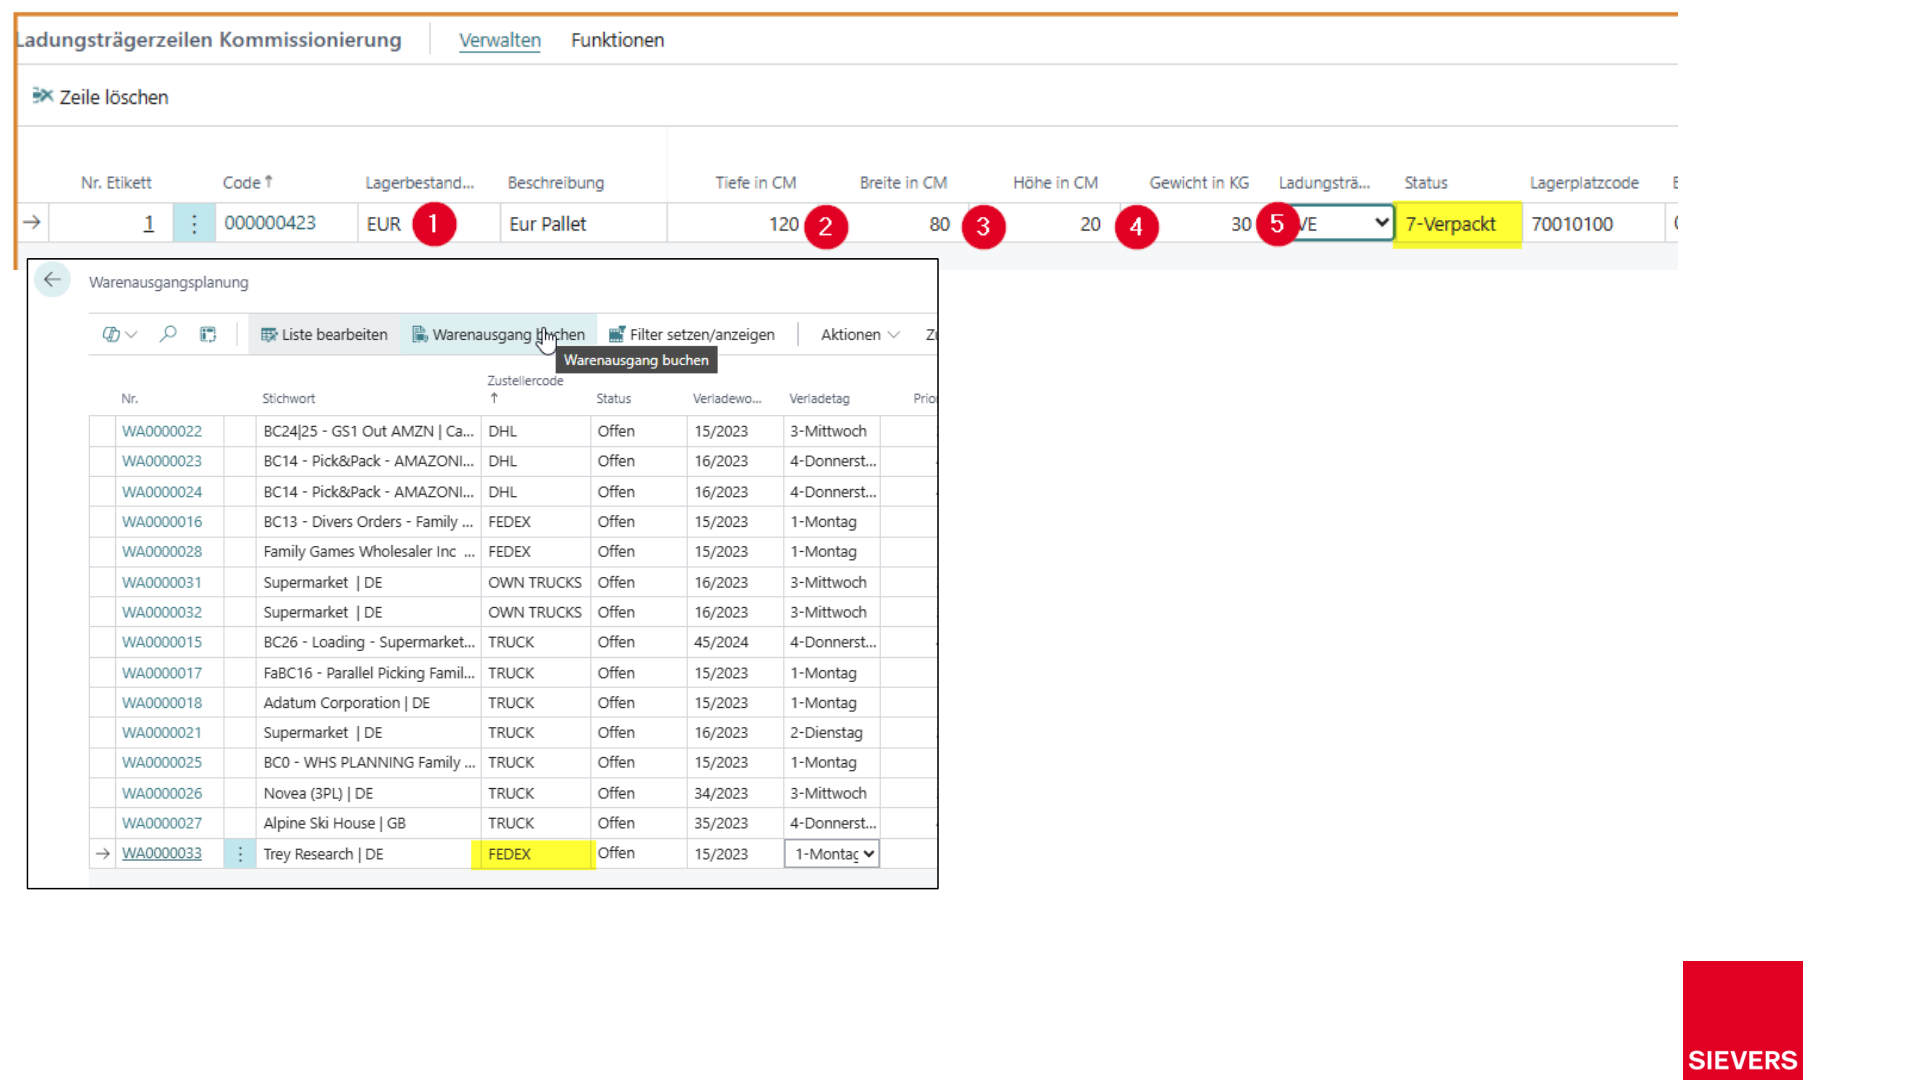Click the Verladetag column header
Viewport: 1920px width, 1080px height.
click(x=819, y=398)
